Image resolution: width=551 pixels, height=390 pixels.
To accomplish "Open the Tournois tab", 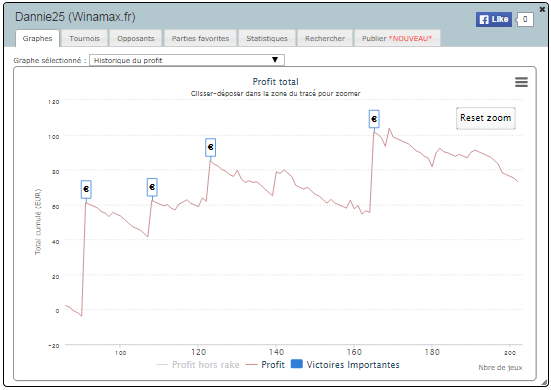I will [x=84, y=38].
